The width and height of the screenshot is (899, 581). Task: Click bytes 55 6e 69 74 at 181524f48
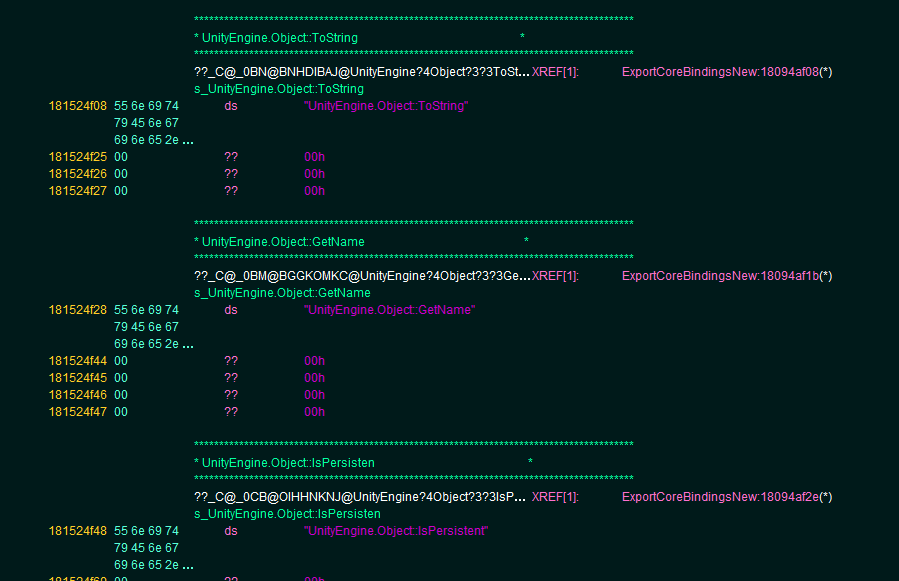tap(146, 531)
